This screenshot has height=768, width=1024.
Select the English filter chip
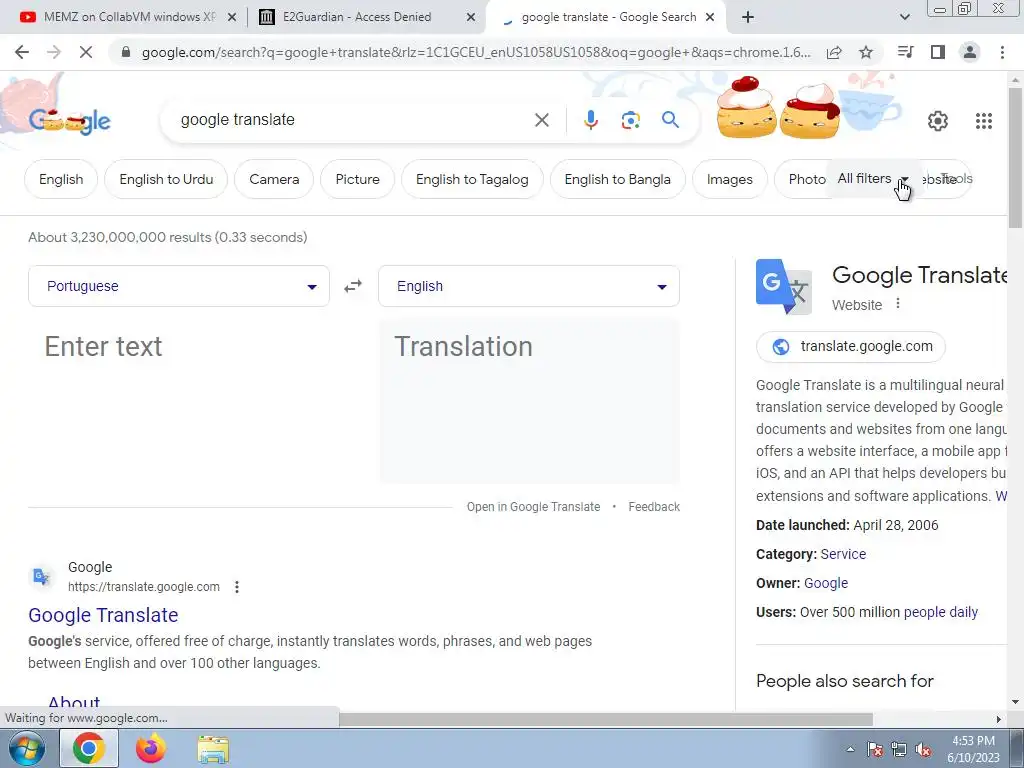[x=61, y=179]
